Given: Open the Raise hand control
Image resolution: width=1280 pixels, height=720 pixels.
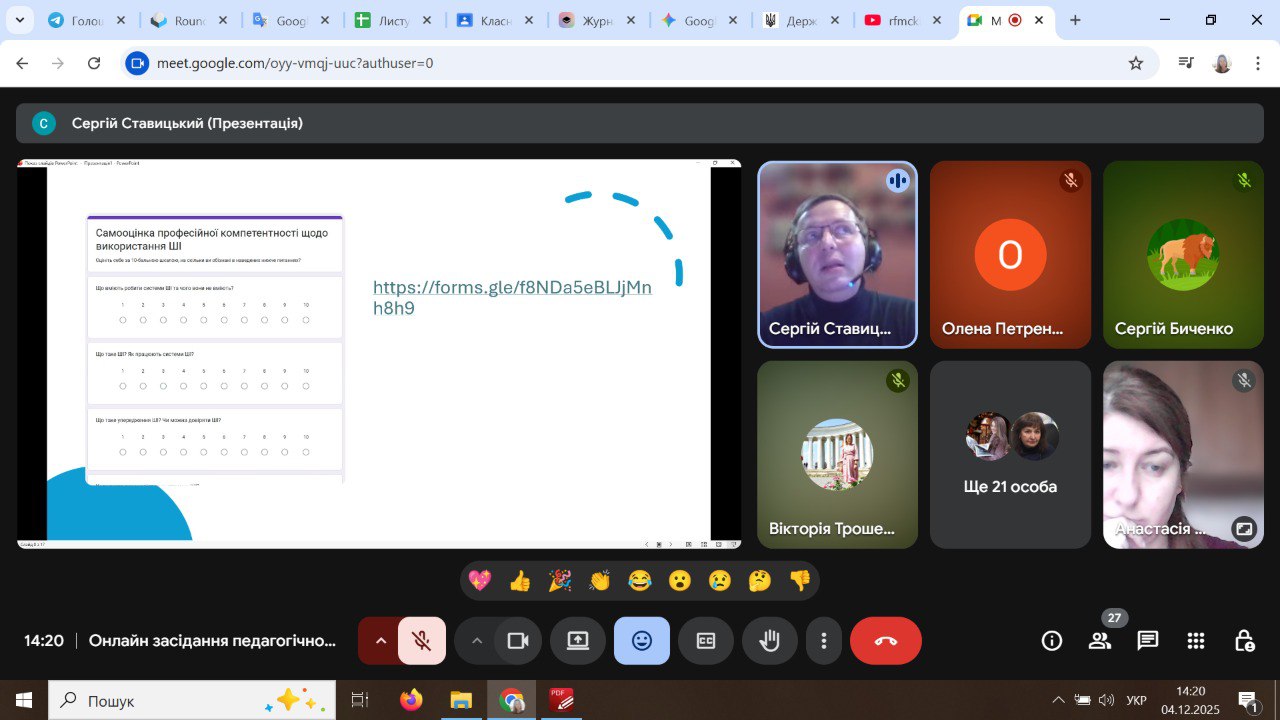Looking at the screenshot, I should tap(769, 641).
